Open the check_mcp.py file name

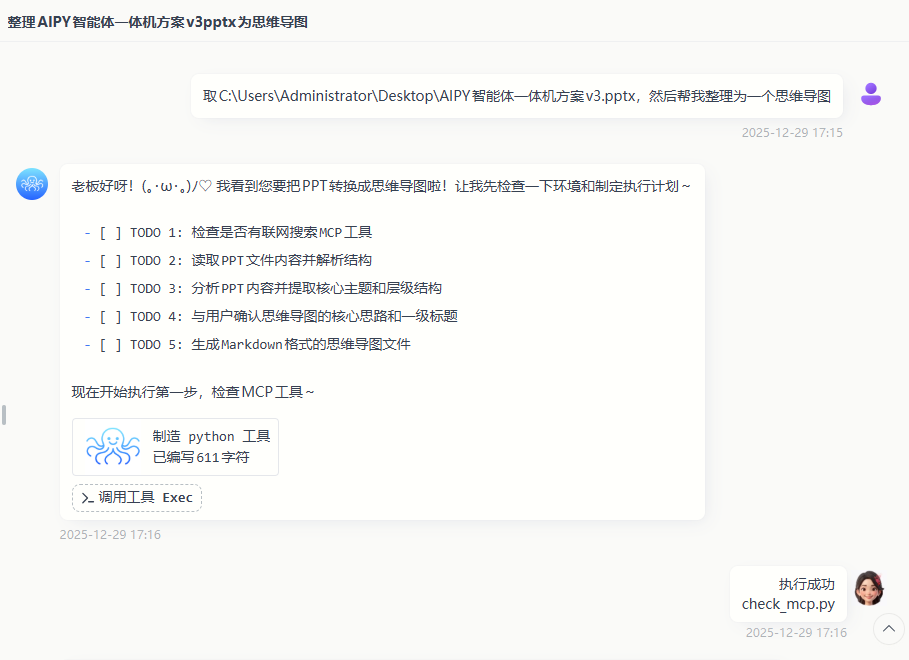click(x=787, y=604)
